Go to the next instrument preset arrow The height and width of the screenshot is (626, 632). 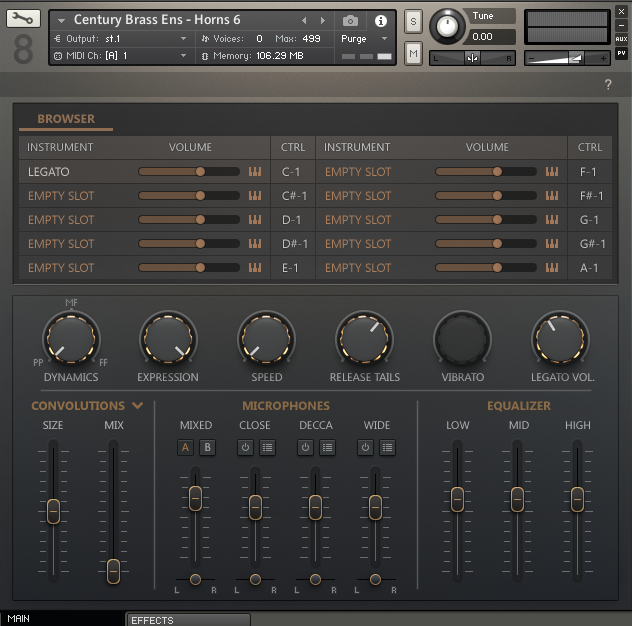(322, 20)
